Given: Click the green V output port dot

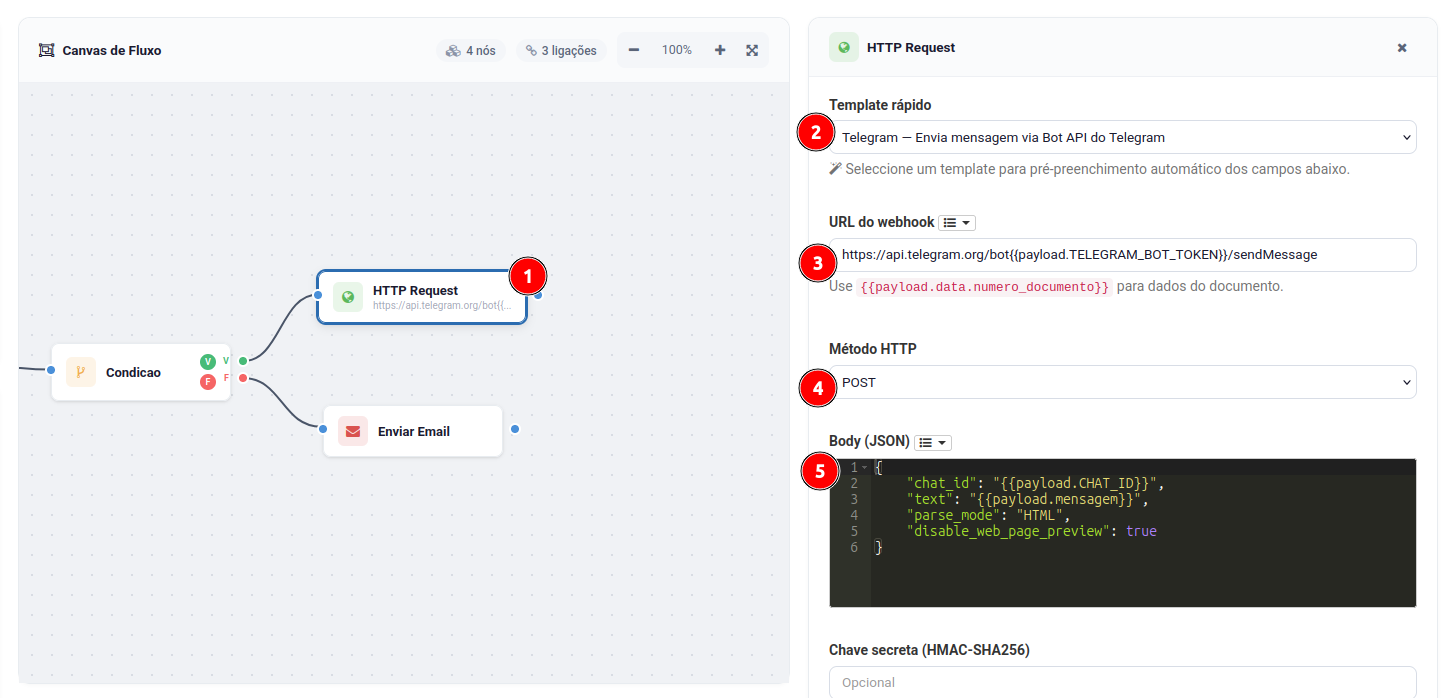Looking at the screenshot, I should tap(243, 361).
